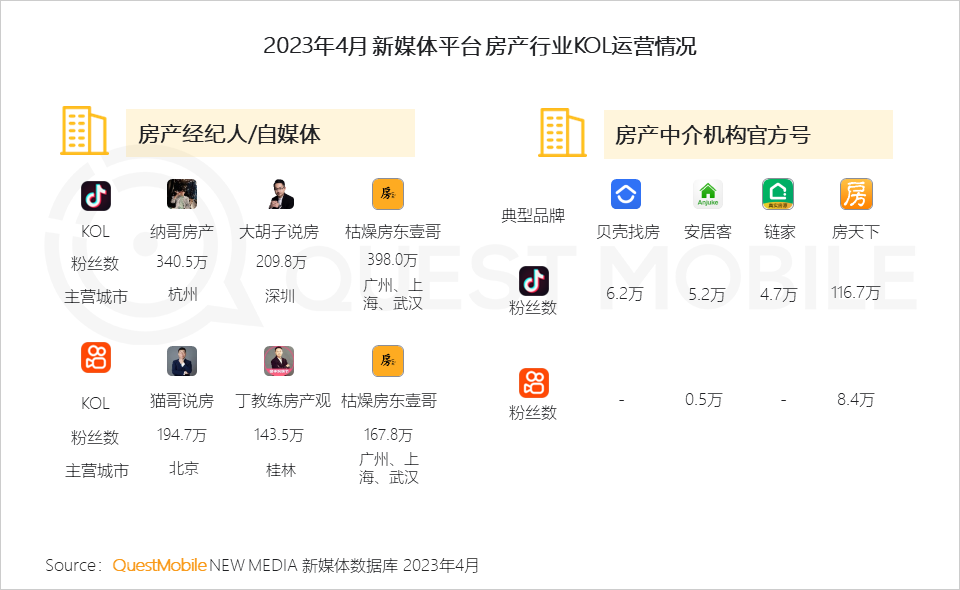Click the Kuaishou icon in the official accounts section

[533, 383]
